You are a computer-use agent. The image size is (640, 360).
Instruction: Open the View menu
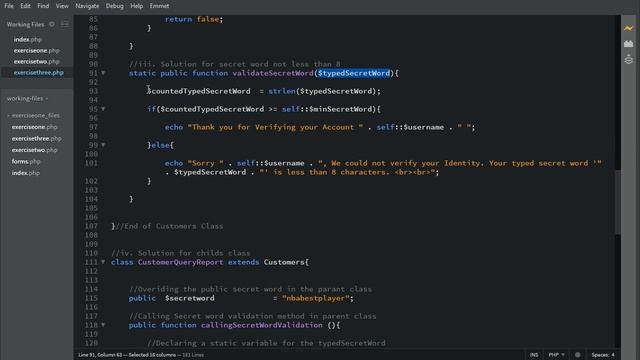point(62,6)
